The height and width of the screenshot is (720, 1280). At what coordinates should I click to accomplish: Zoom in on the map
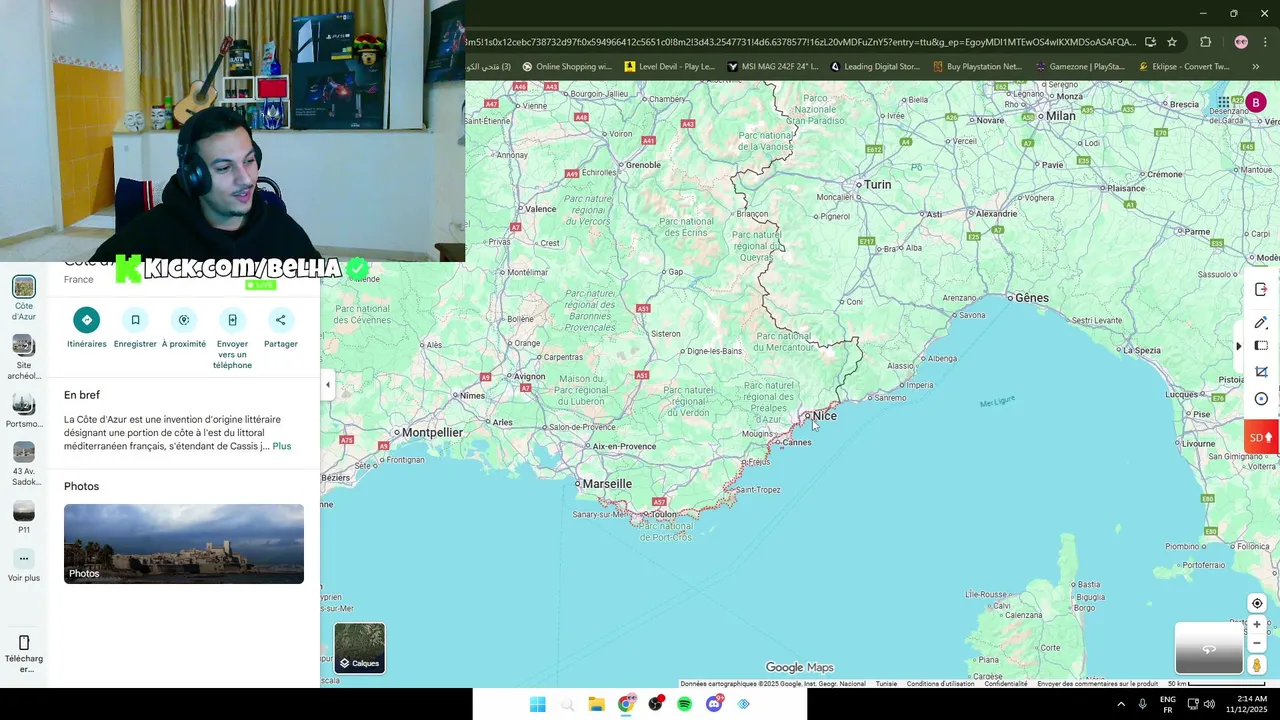(x=1257, y=625)
